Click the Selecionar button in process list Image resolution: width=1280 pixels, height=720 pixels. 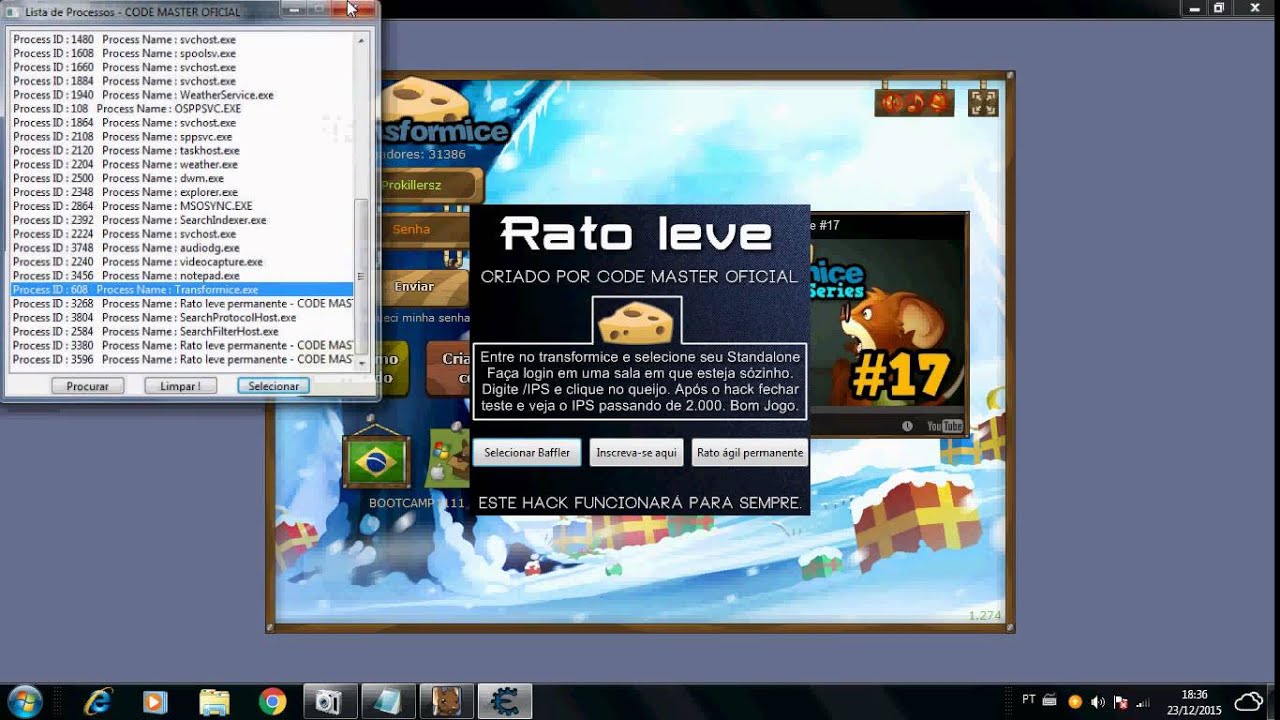pos(273,386)
